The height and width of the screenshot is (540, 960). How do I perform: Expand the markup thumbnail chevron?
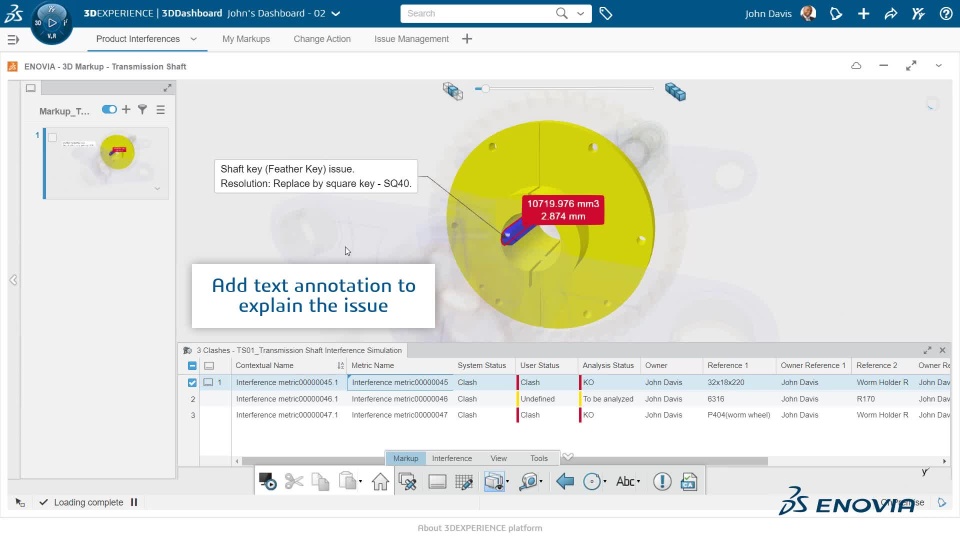[157, 189]
